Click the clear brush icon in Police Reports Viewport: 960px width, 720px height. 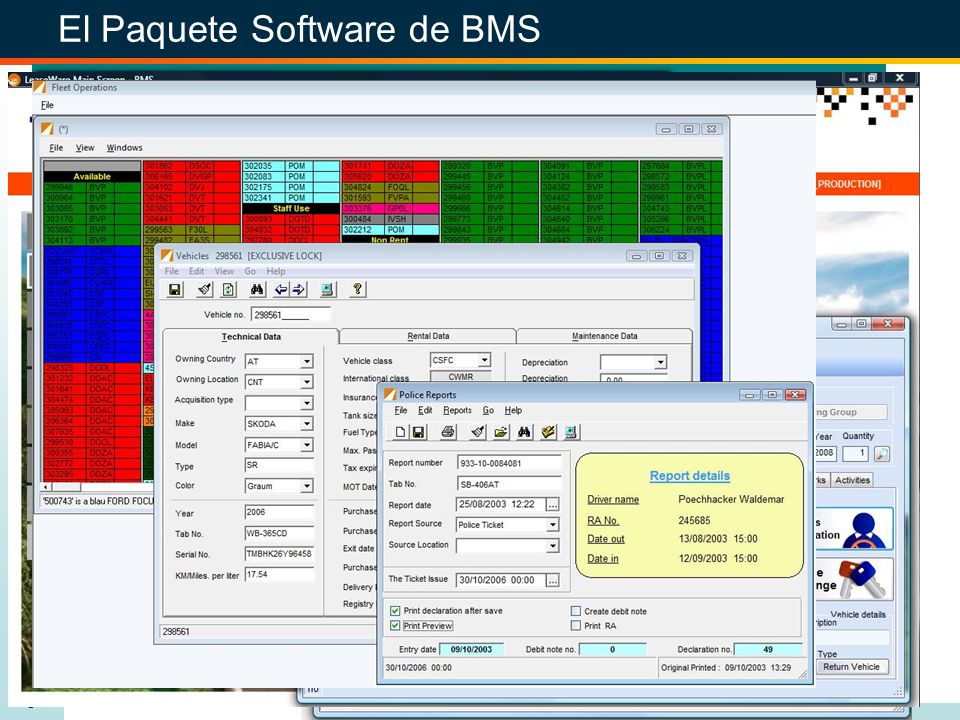478,432
